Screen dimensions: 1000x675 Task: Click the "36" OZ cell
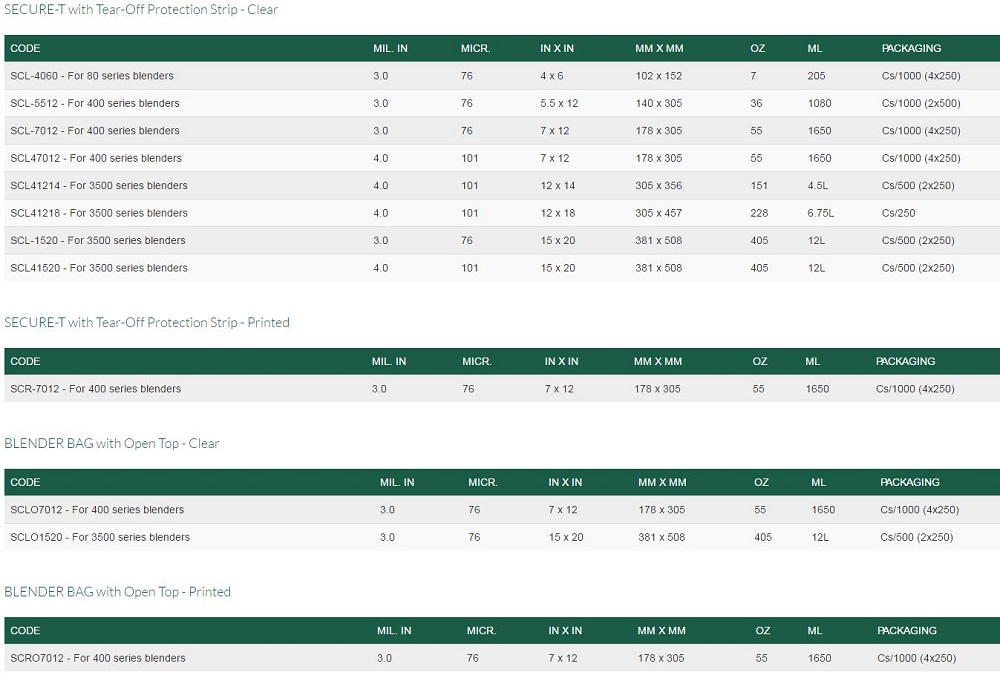click(756, 103)
